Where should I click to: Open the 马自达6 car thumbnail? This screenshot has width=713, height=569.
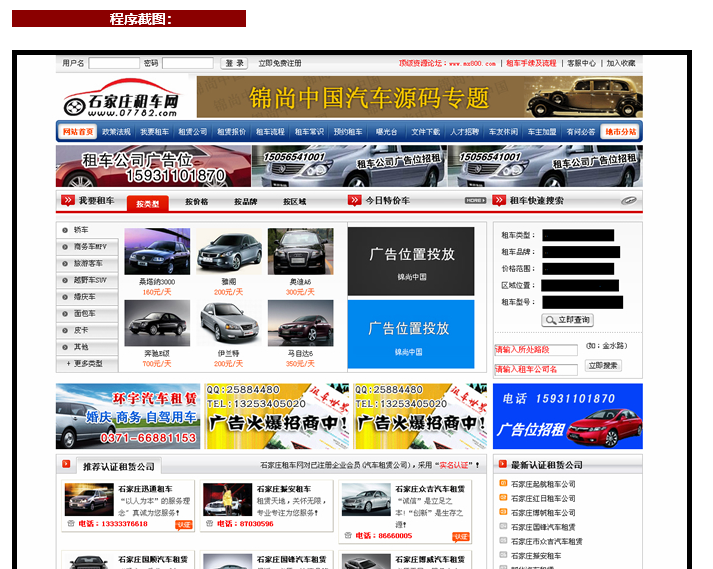pos(300,323)
